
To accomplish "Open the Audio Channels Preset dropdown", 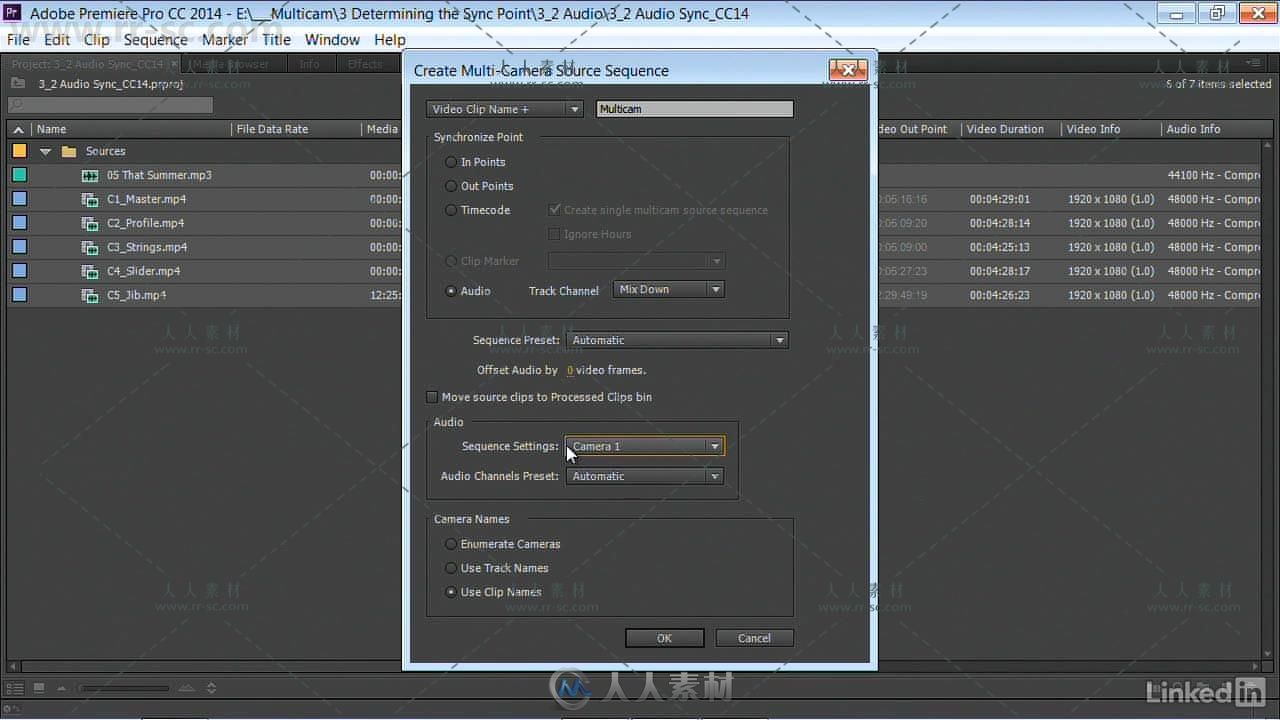I will tap(645, 476).
